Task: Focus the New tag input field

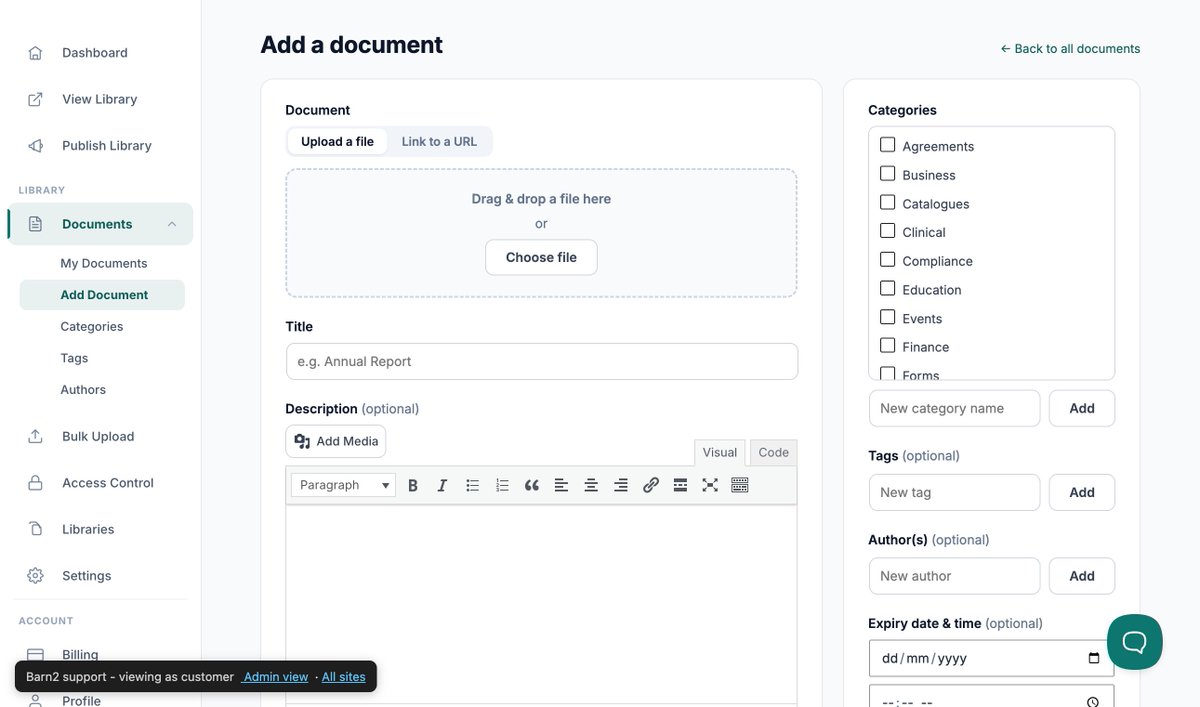Action: pyautogui.click(x=954, y=492)
